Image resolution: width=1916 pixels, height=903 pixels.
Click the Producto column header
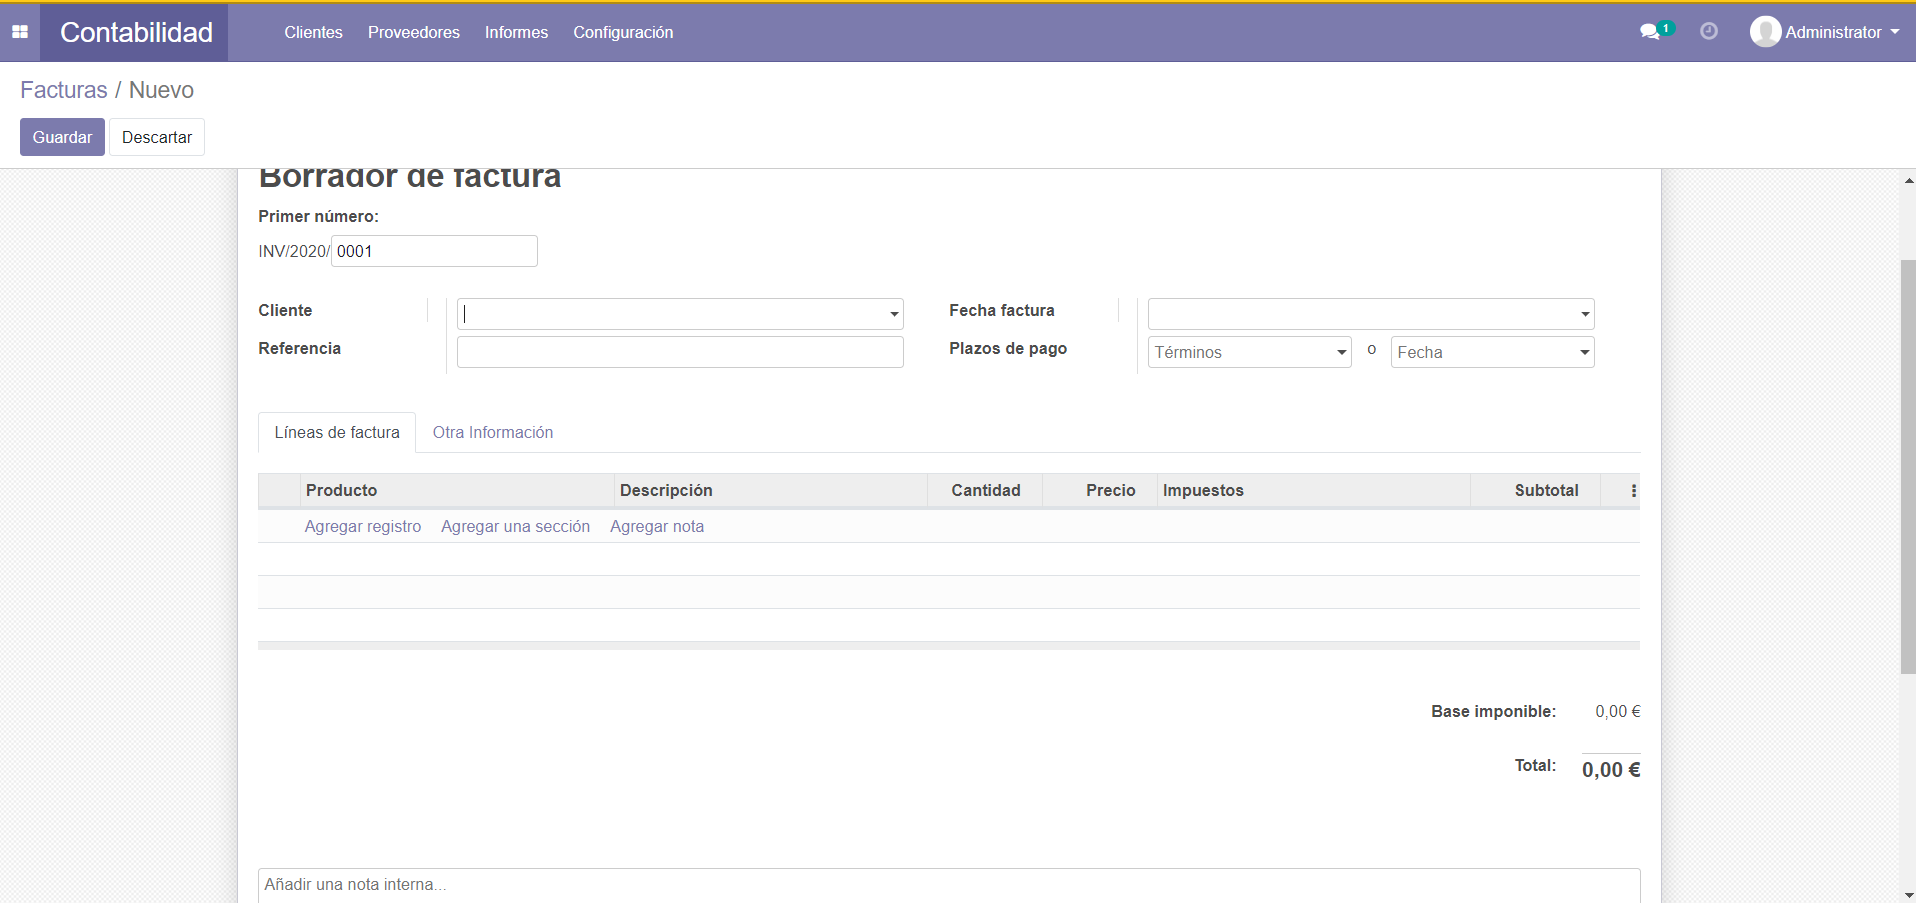pos(456,490)
